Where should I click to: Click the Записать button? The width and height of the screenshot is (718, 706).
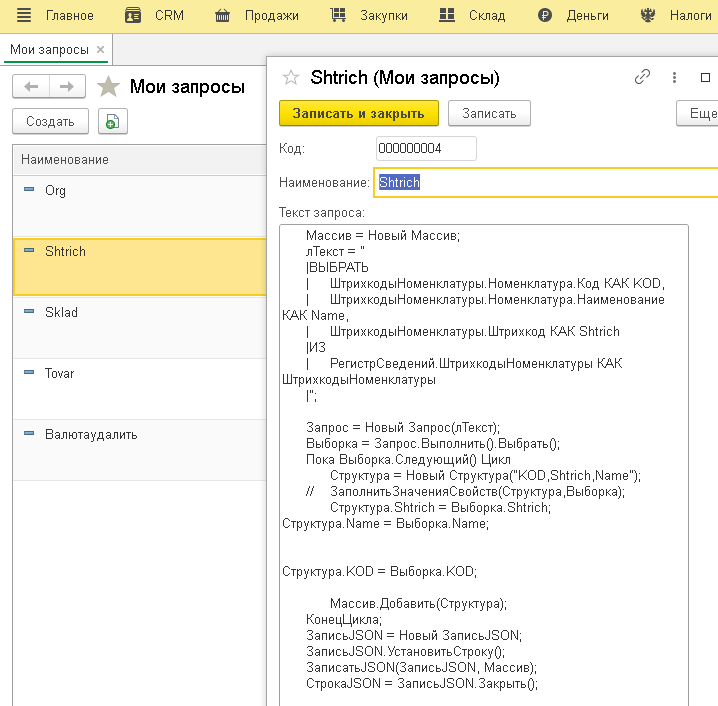click(x=489, y=113)
